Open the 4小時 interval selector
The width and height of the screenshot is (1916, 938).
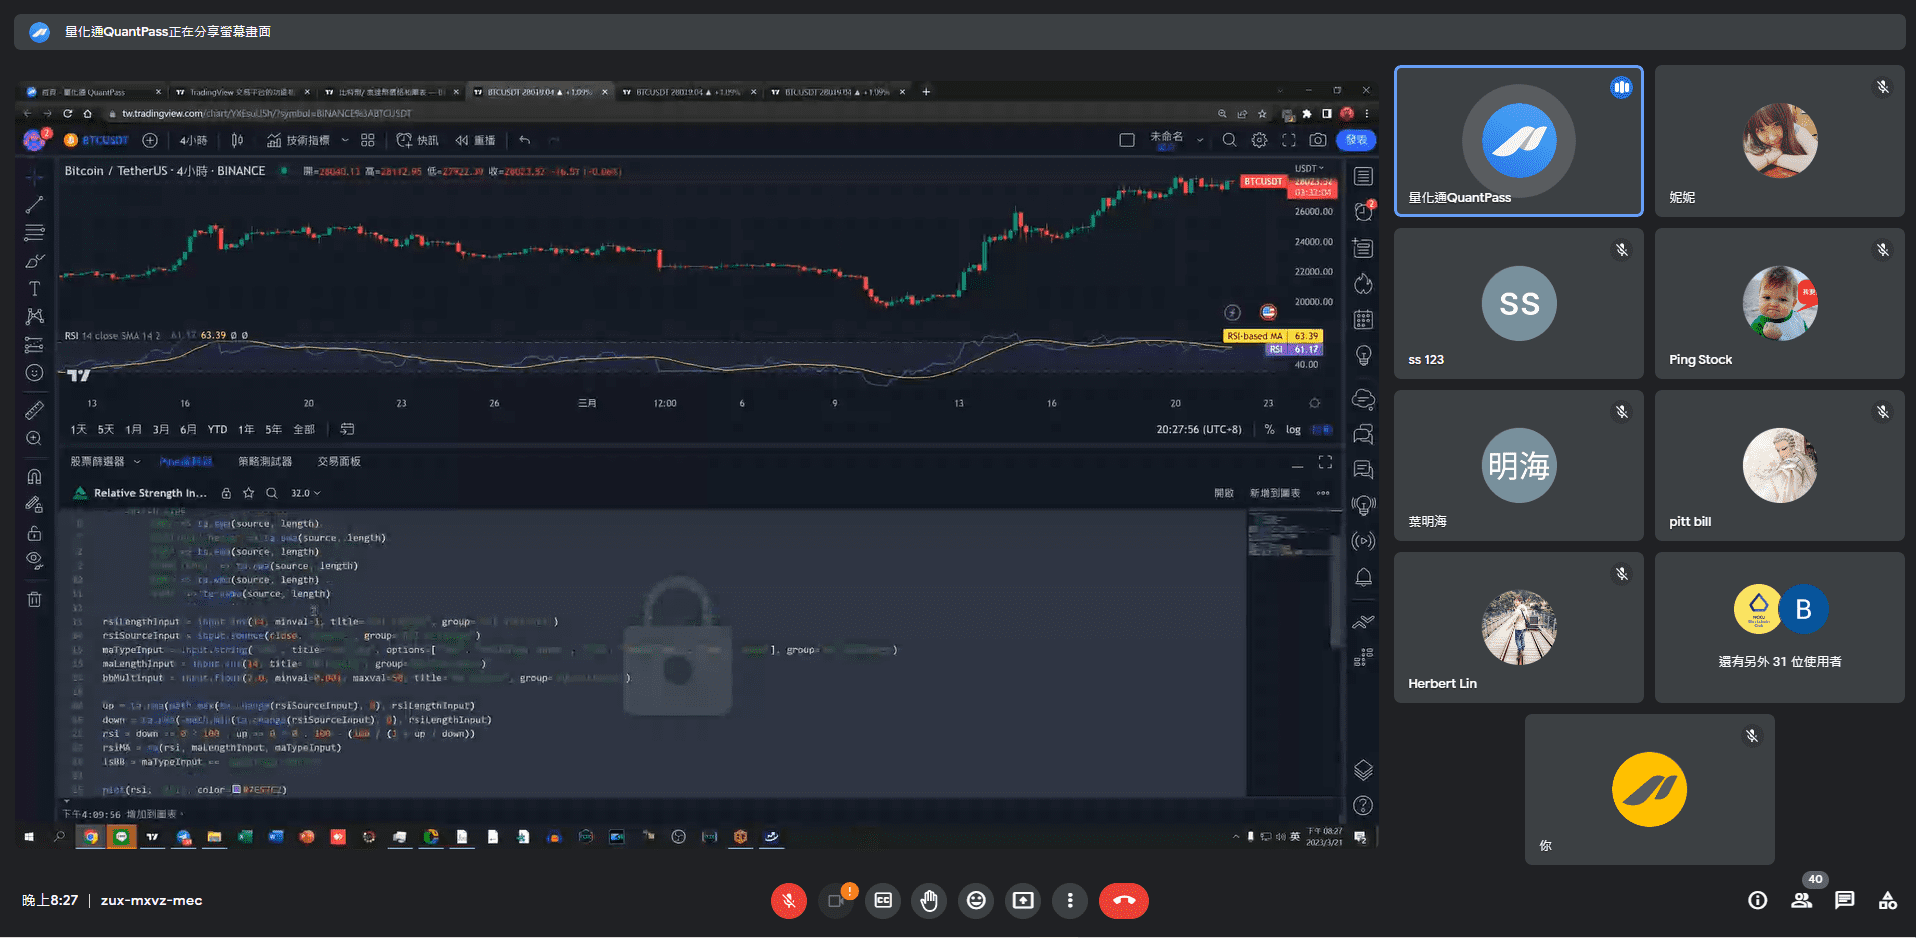(x=194, y=140)
